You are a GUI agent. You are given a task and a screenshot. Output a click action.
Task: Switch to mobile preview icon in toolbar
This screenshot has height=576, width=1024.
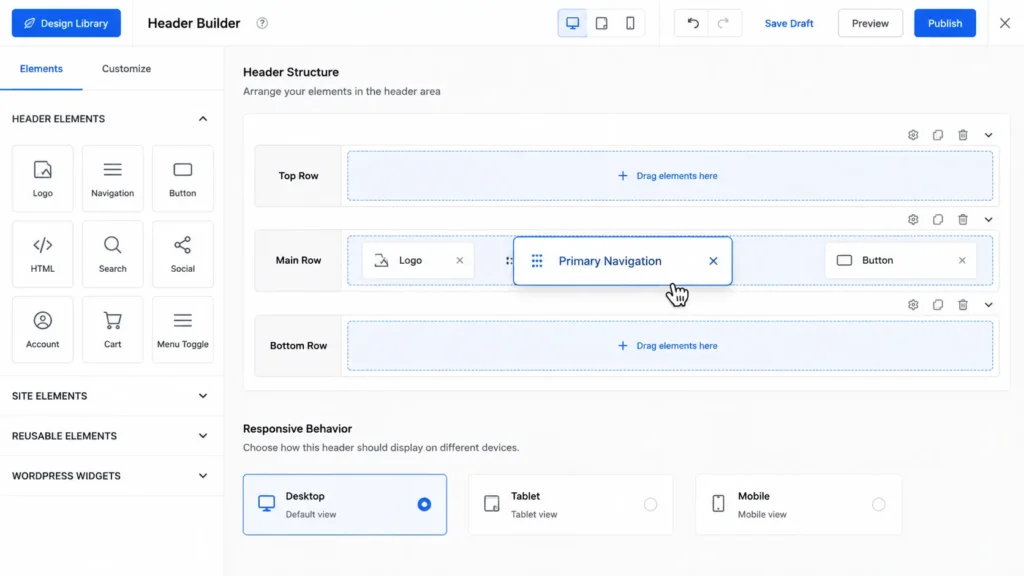coord(630,23)
